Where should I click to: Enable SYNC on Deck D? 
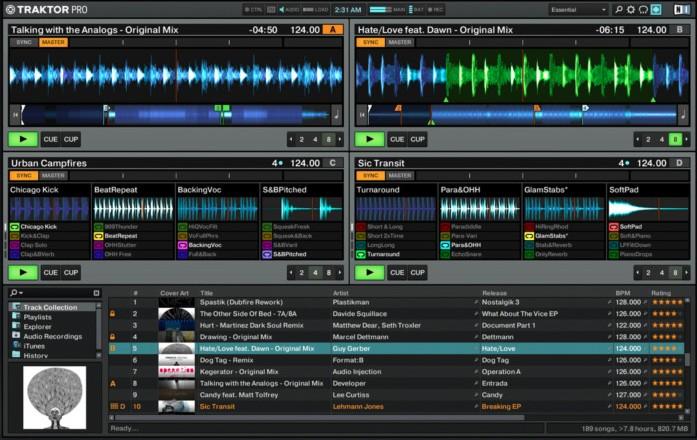[x=370, y=175]
